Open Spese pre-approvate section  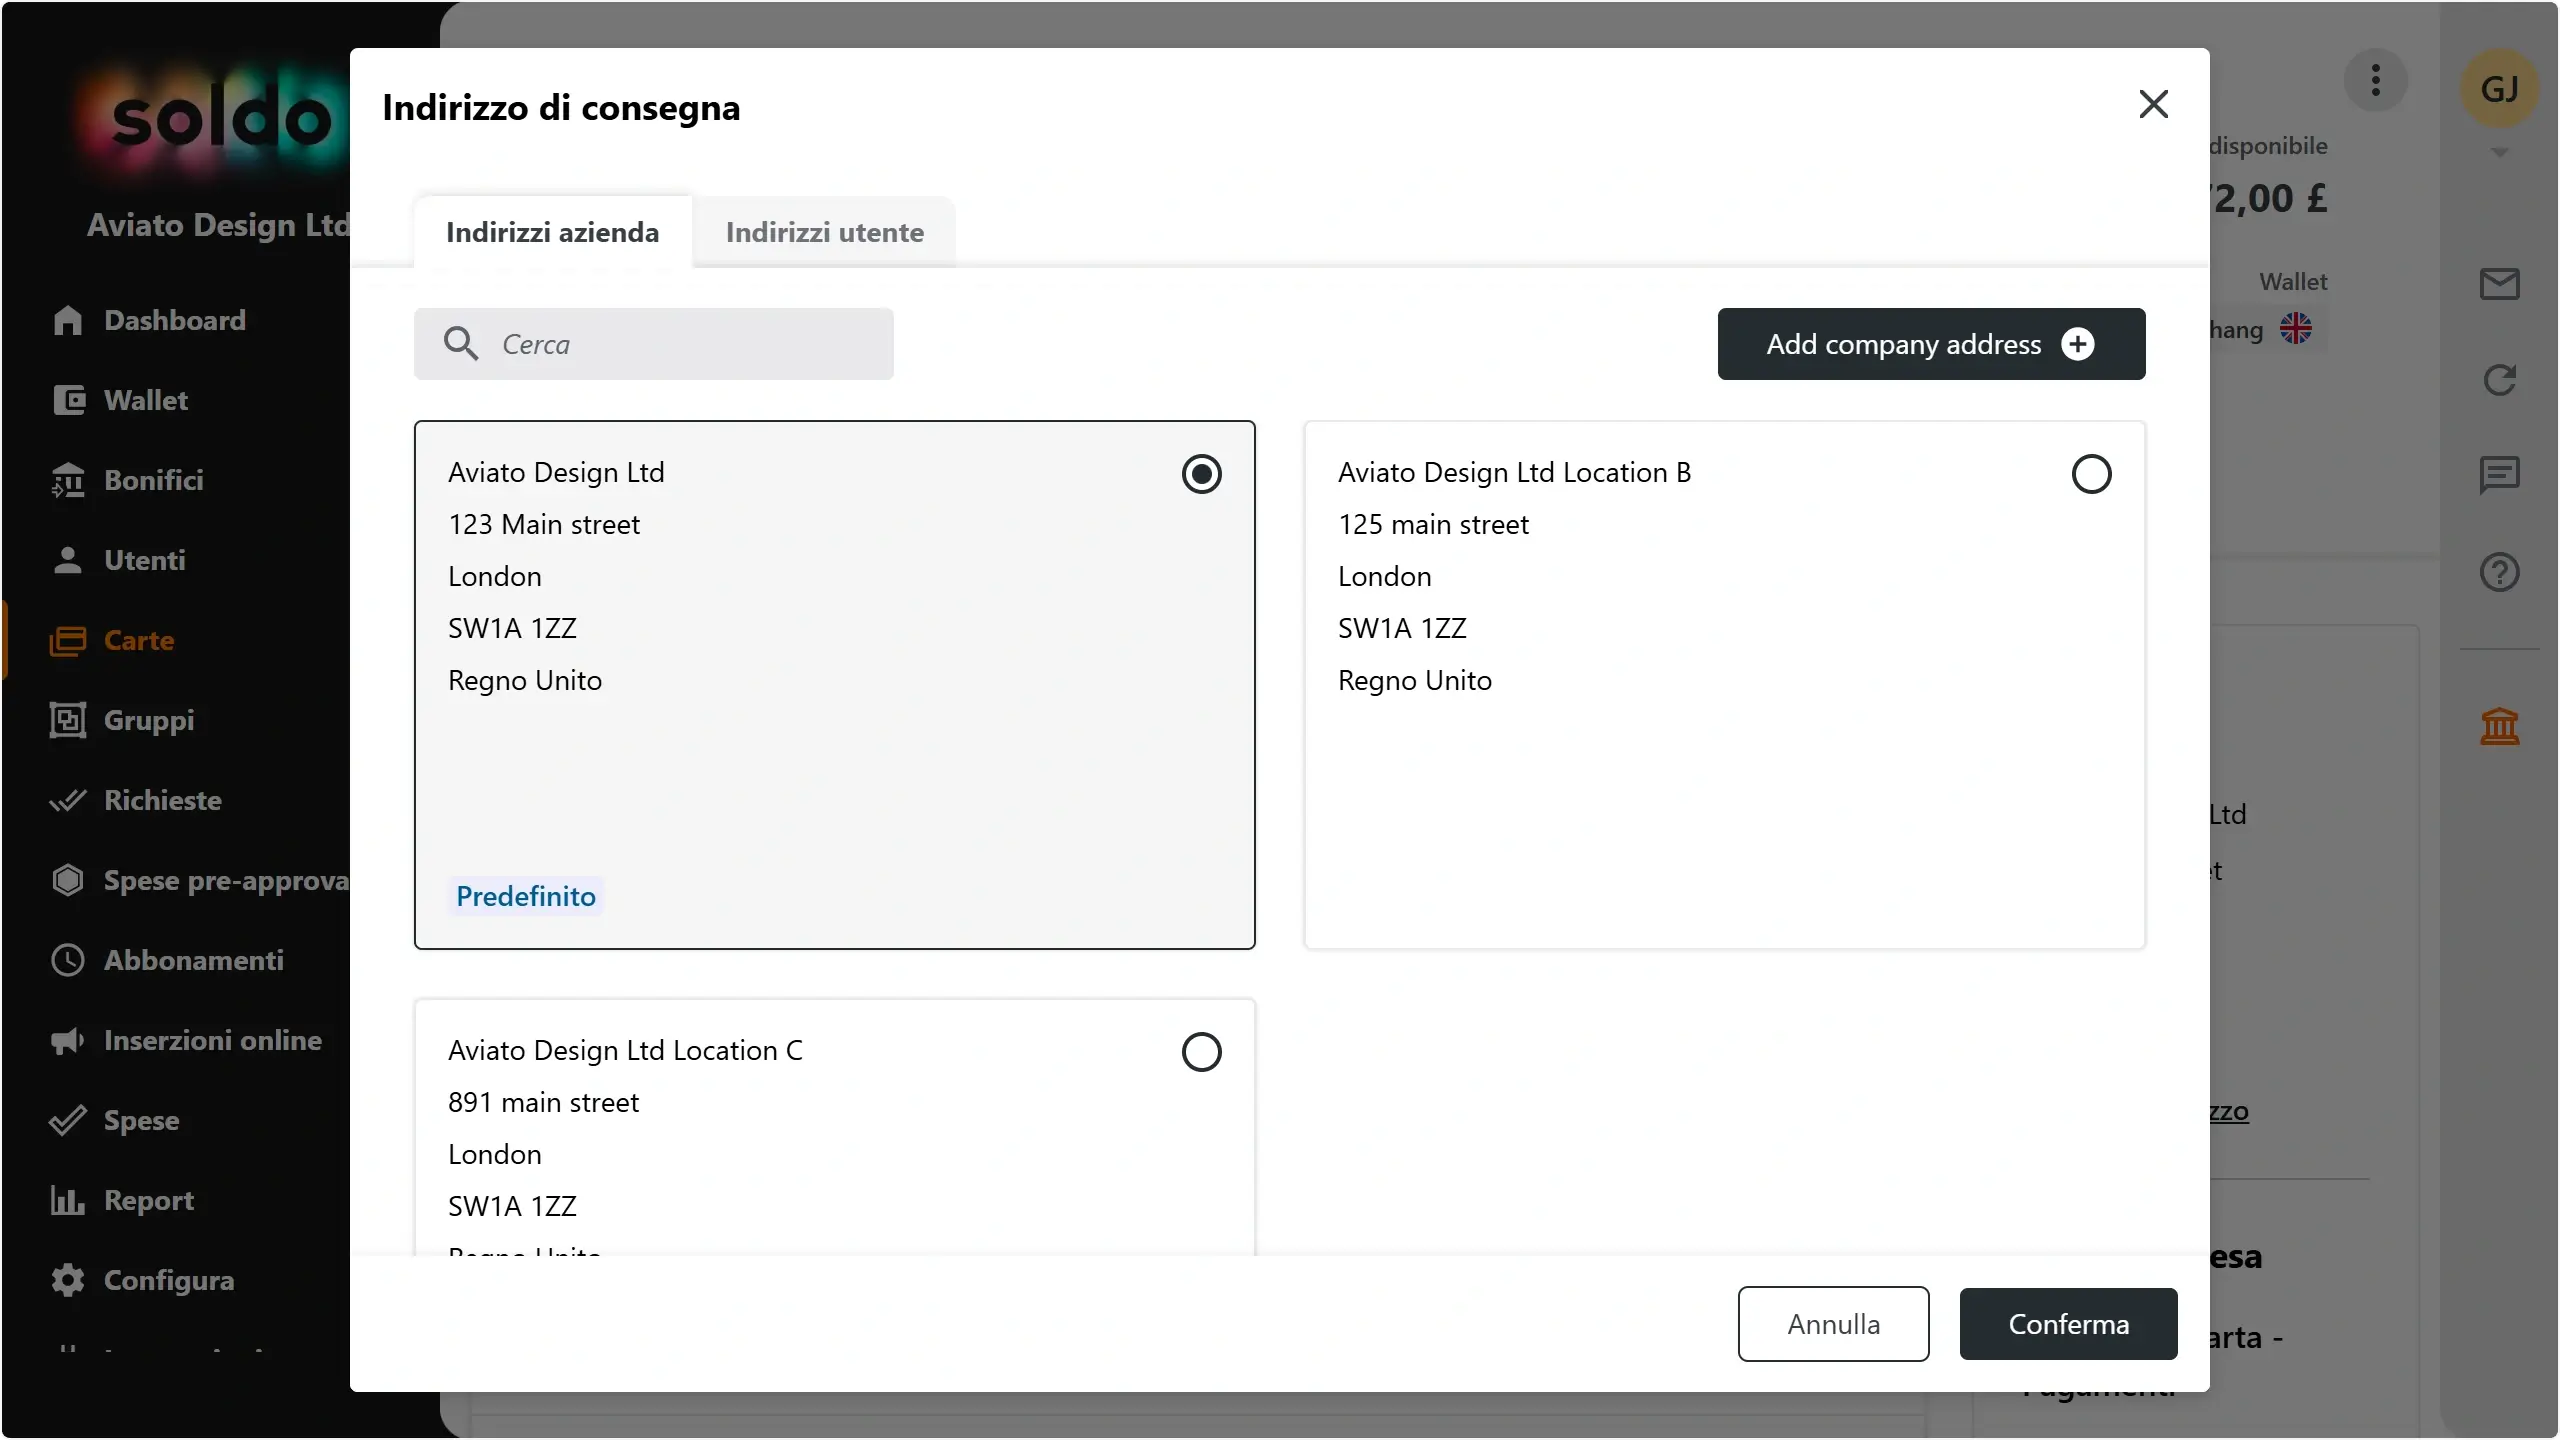click(x=199, y=880)
